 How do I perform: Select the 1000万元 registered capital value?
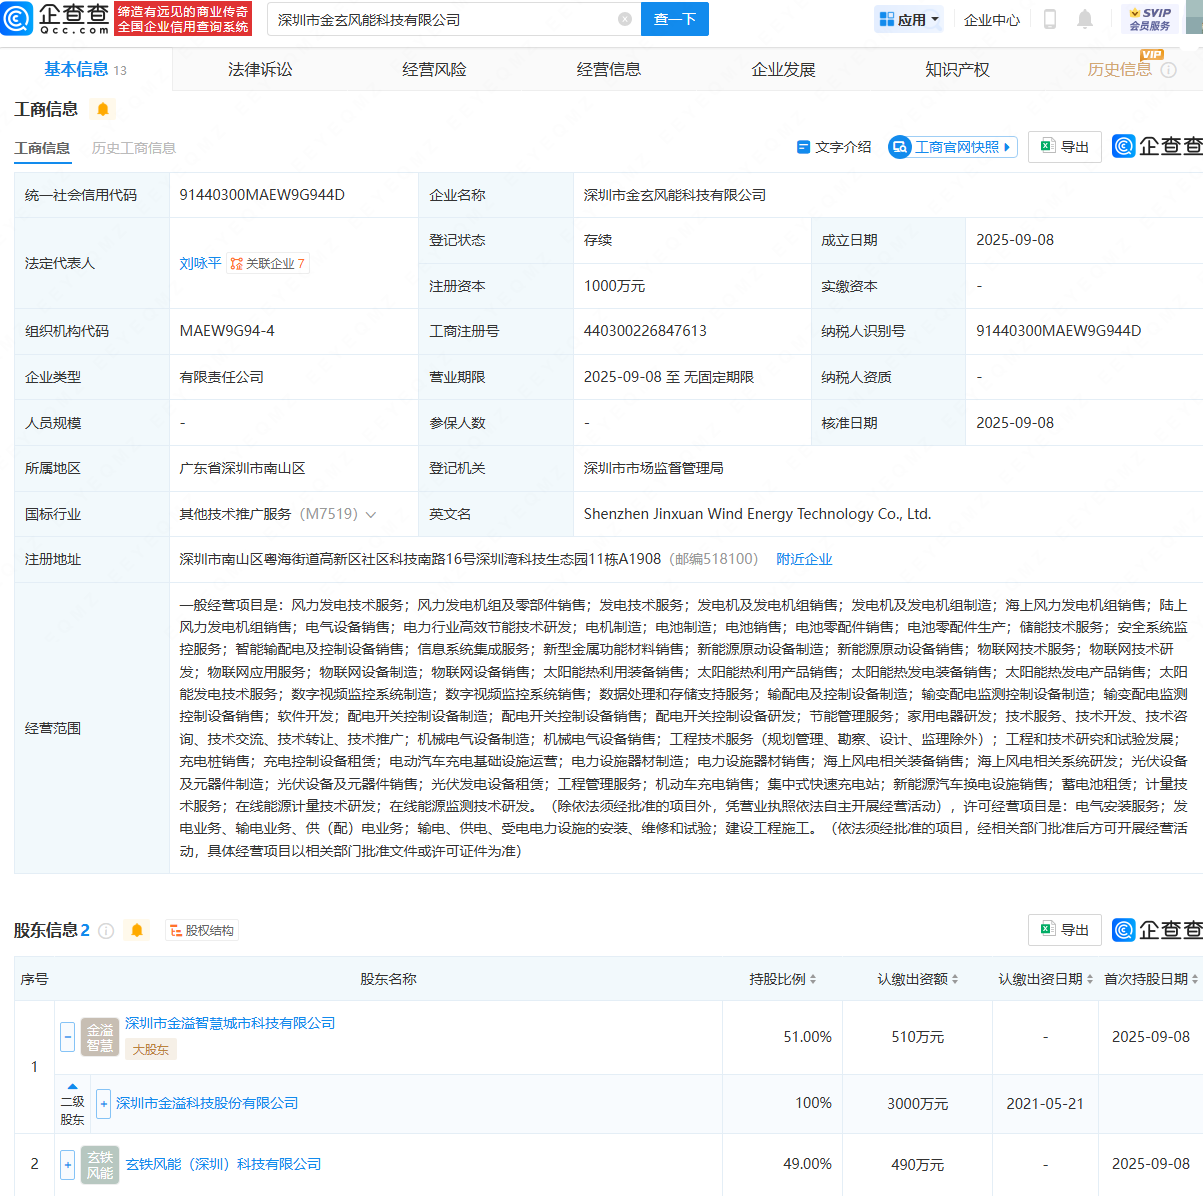pyautogui.click(x=614, y=286)
